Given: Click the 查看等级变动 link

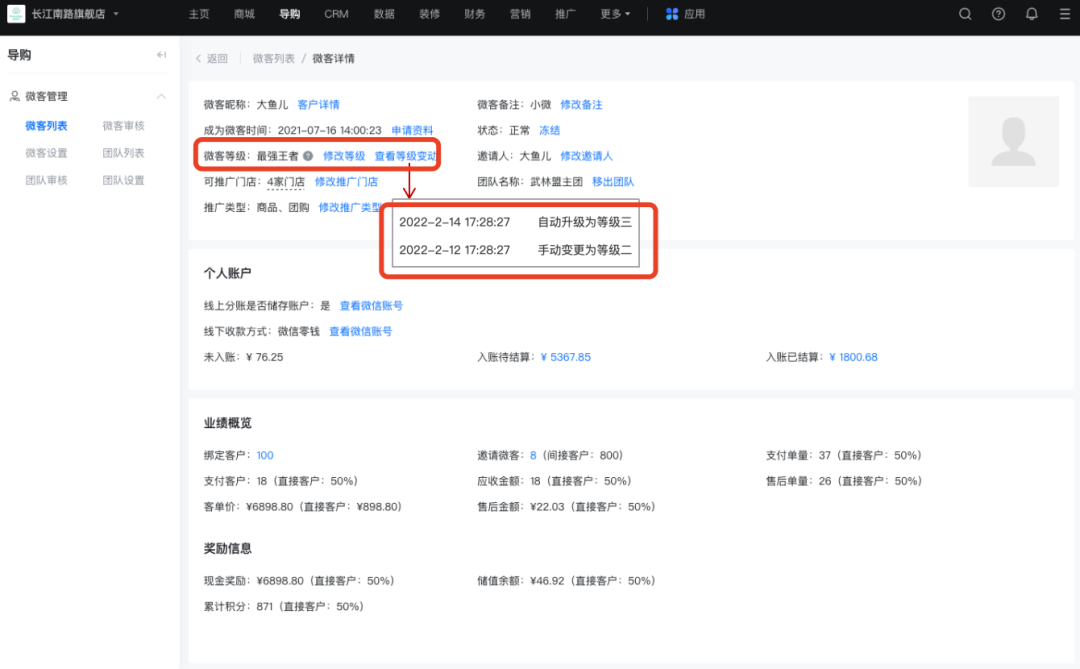Looking at the screenshot, I should [406, 156].
